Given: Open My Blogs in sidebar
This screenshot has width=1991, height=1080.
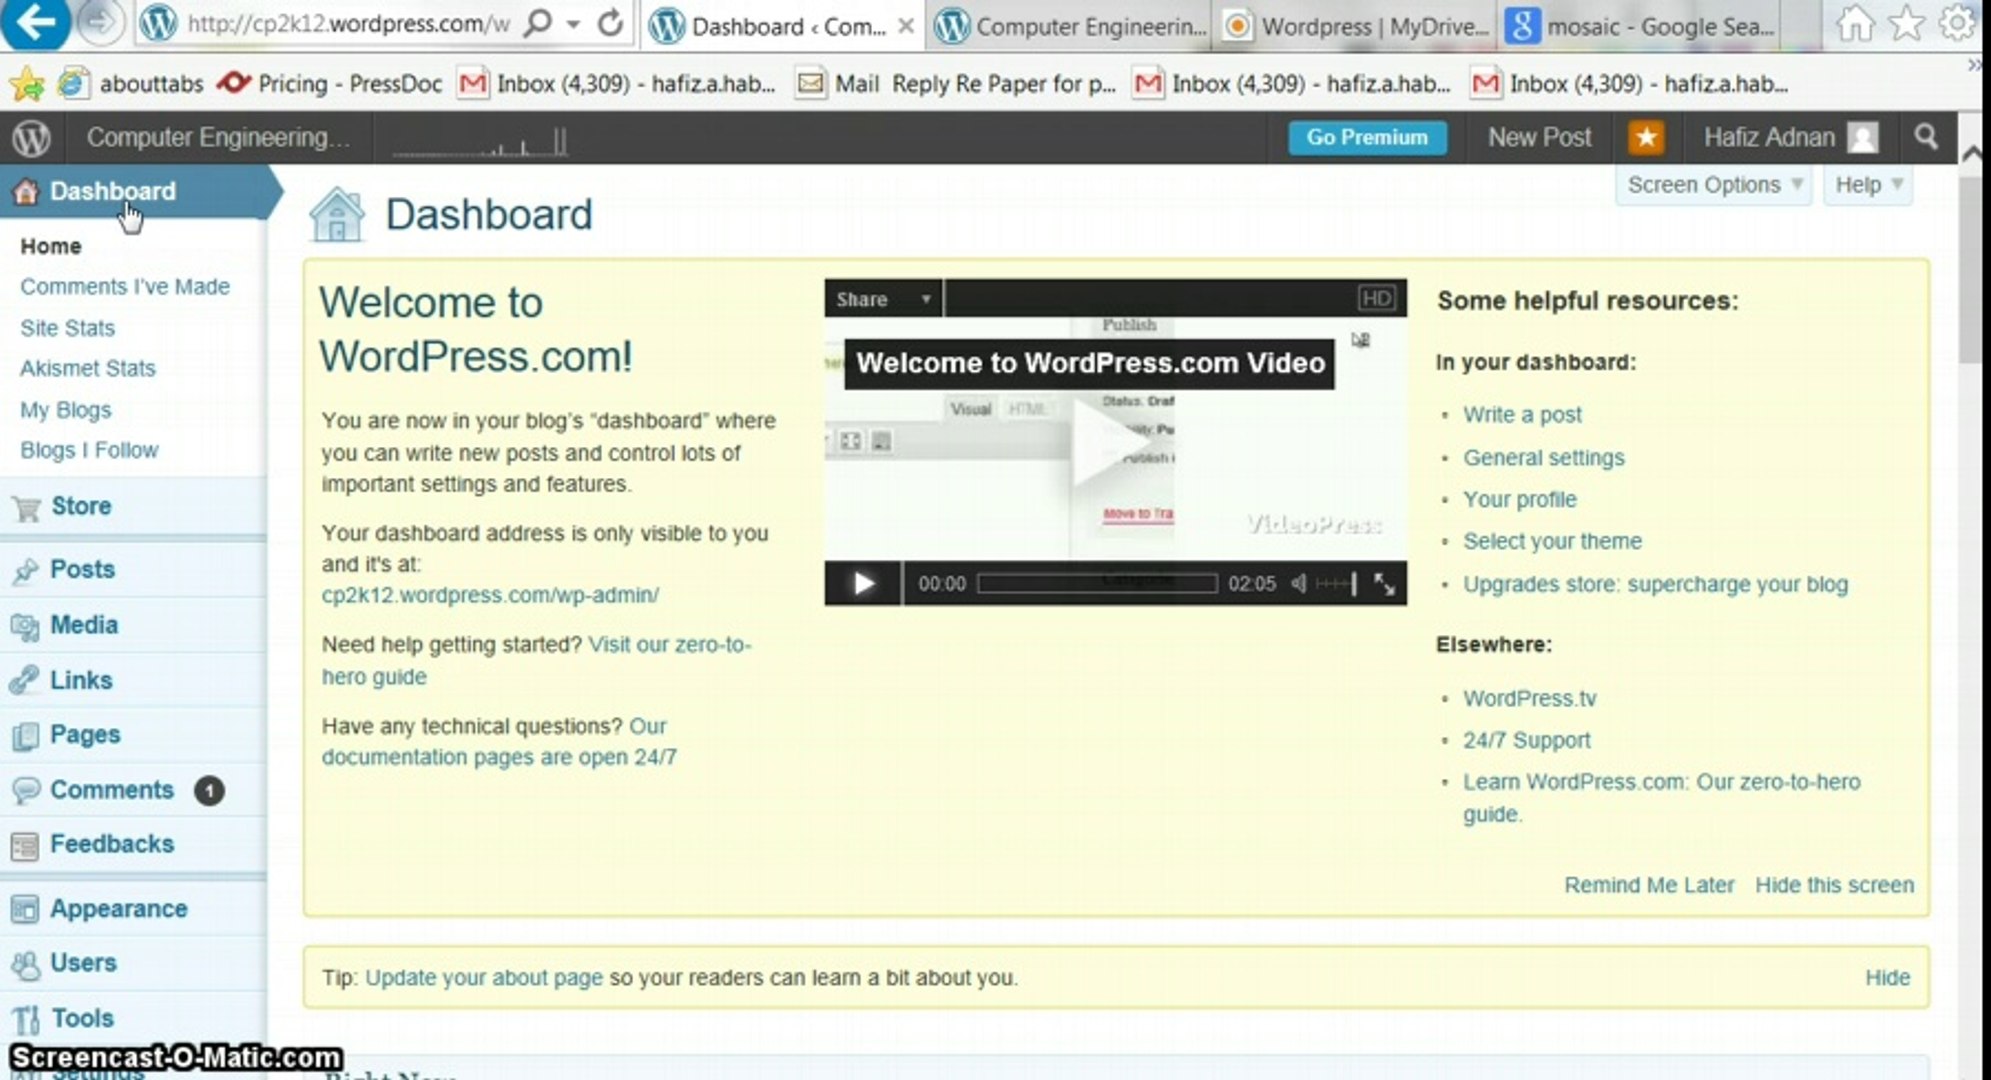Looking at the screenshot, I should (x=66, y=410).
